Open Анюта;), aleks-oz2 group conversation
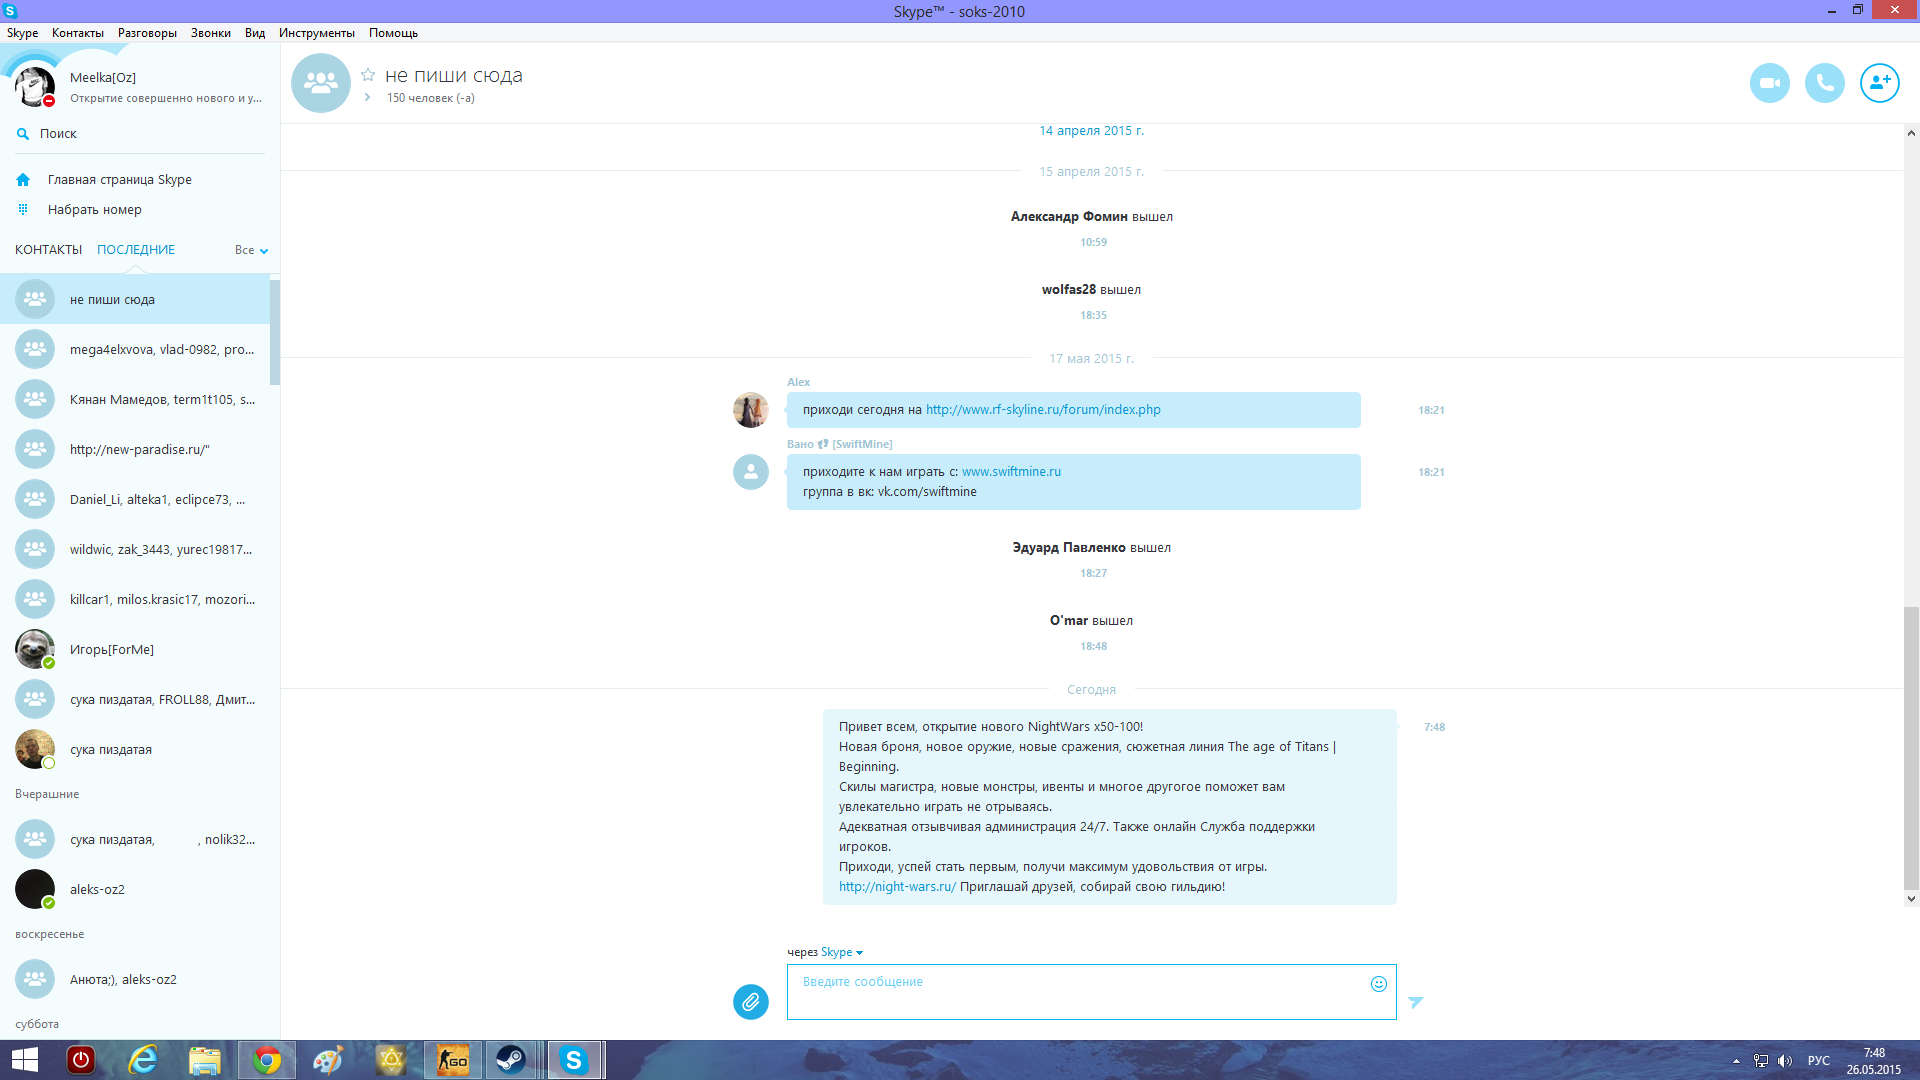 point(135,979)
